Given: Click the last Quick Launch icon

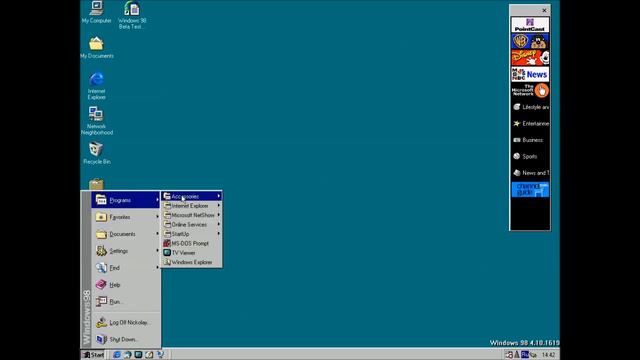Looking at the screenshot, I should pyautogui.click(x=160, y=354).
